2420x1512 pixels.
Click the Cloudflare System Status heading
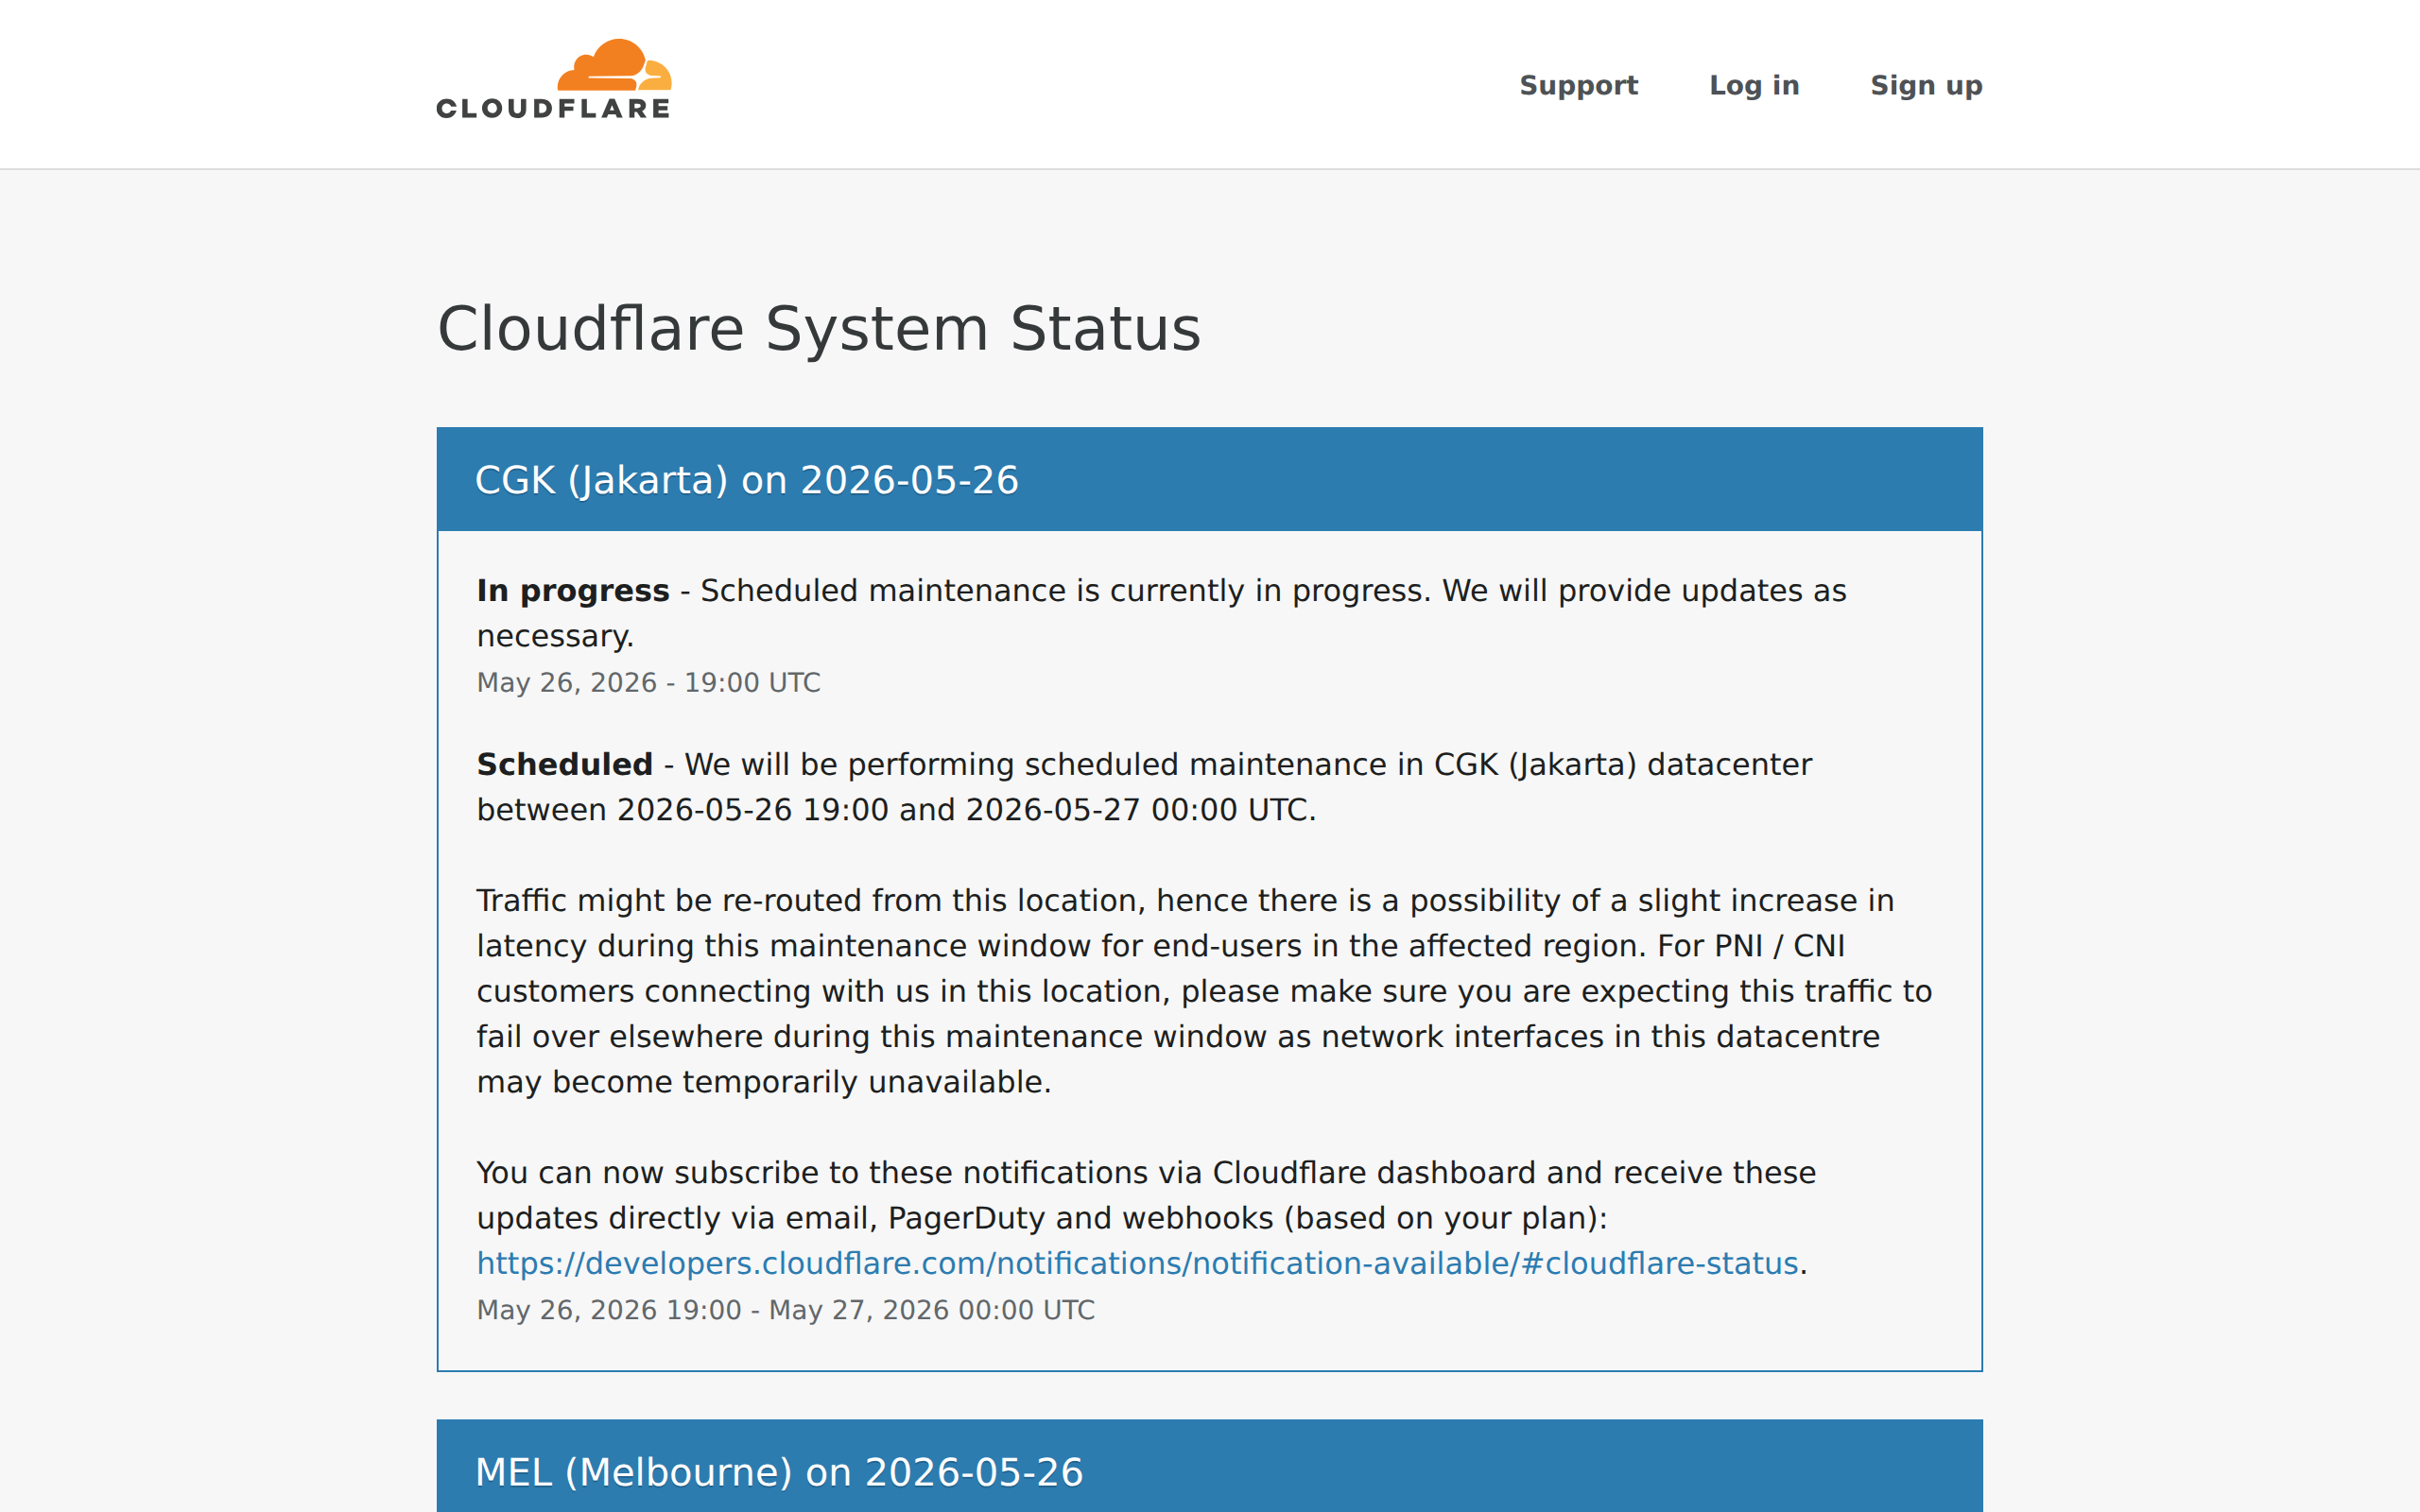point(818,328)
